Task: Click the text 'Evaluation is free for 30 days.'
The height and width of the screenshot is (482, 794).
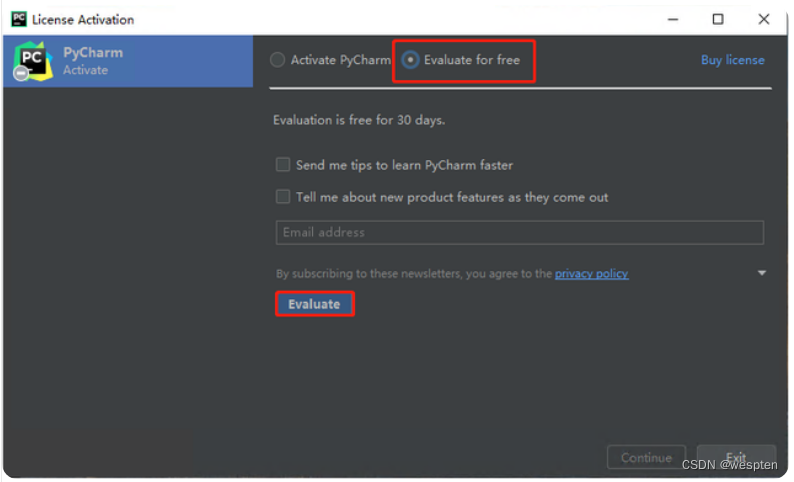Action: pyautogui.click(x=359, y=120)
